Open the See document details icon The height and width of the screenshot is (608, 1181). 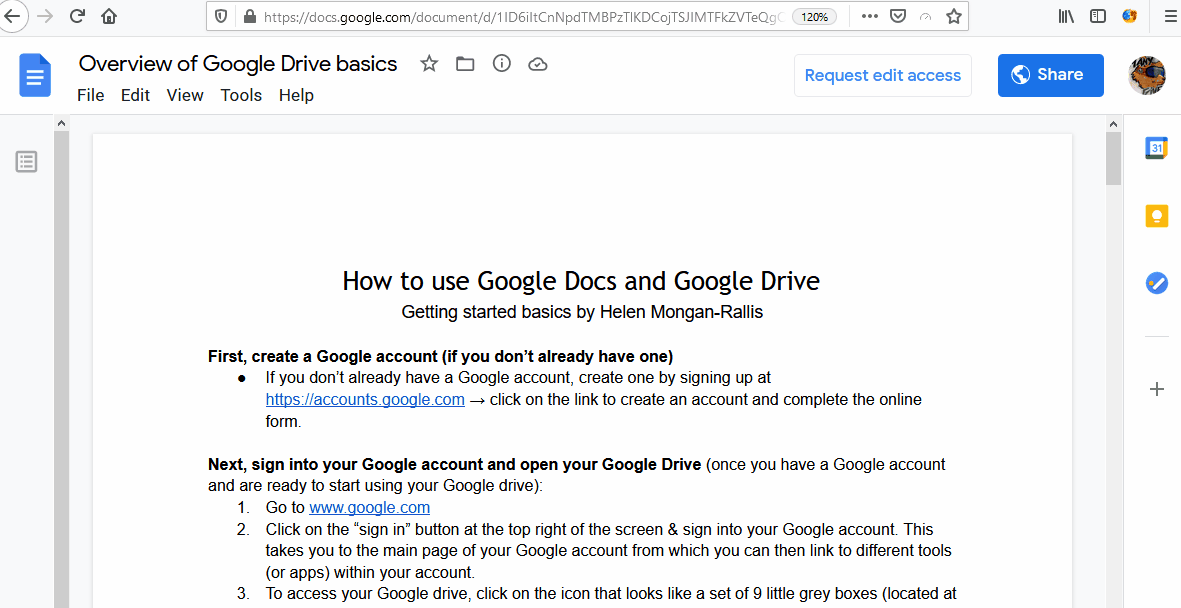tap(500, 63)
